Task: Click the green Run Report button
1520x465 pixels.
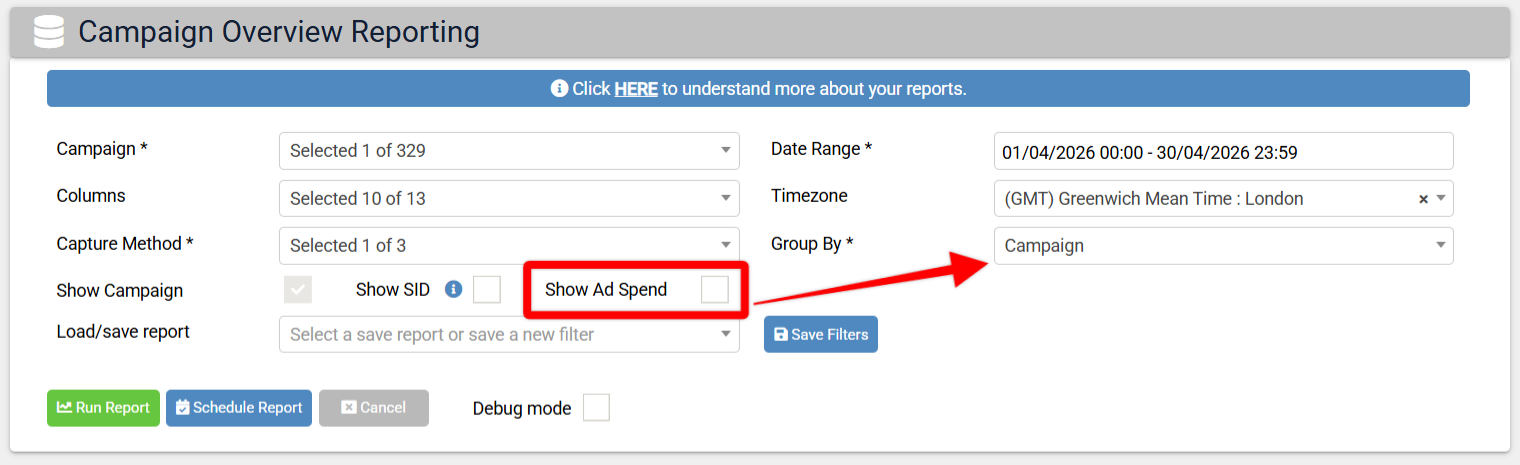Action: pos(103,408)
